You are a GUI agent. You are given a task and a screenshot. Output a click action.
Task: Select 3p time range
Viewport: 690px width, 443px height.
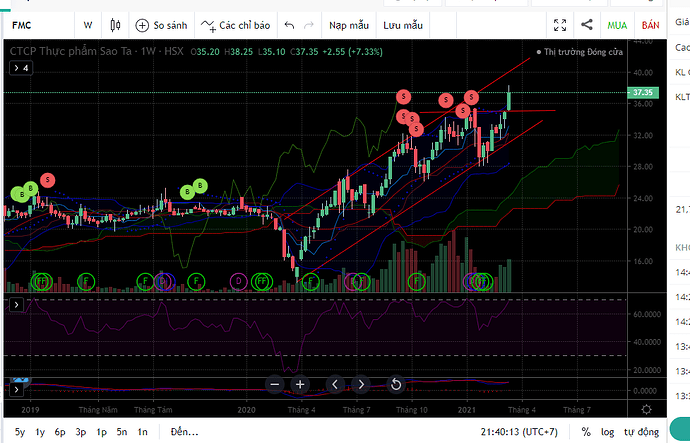(81, 432)
